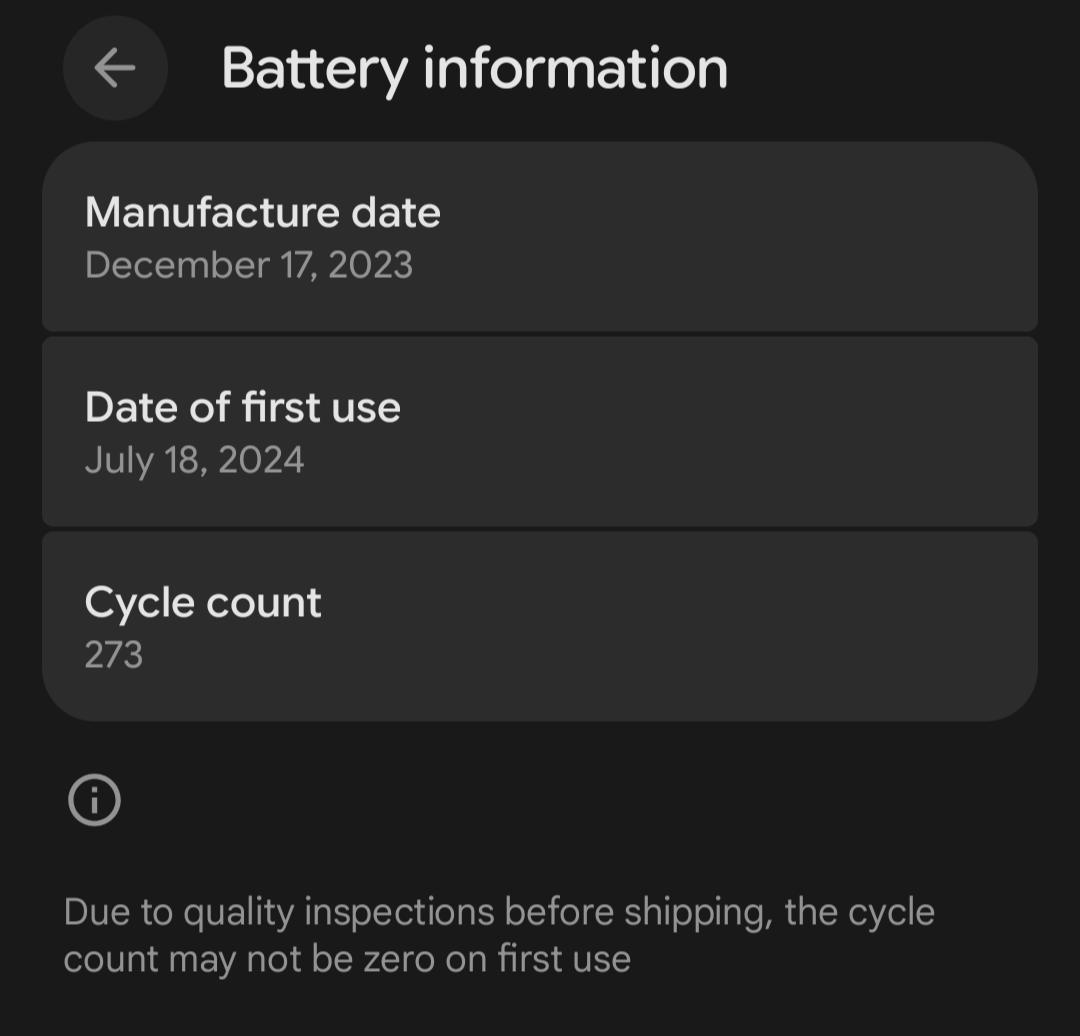Tap the word December in the first row
The image size is (1080, 1036).
(x=177, y=265)
